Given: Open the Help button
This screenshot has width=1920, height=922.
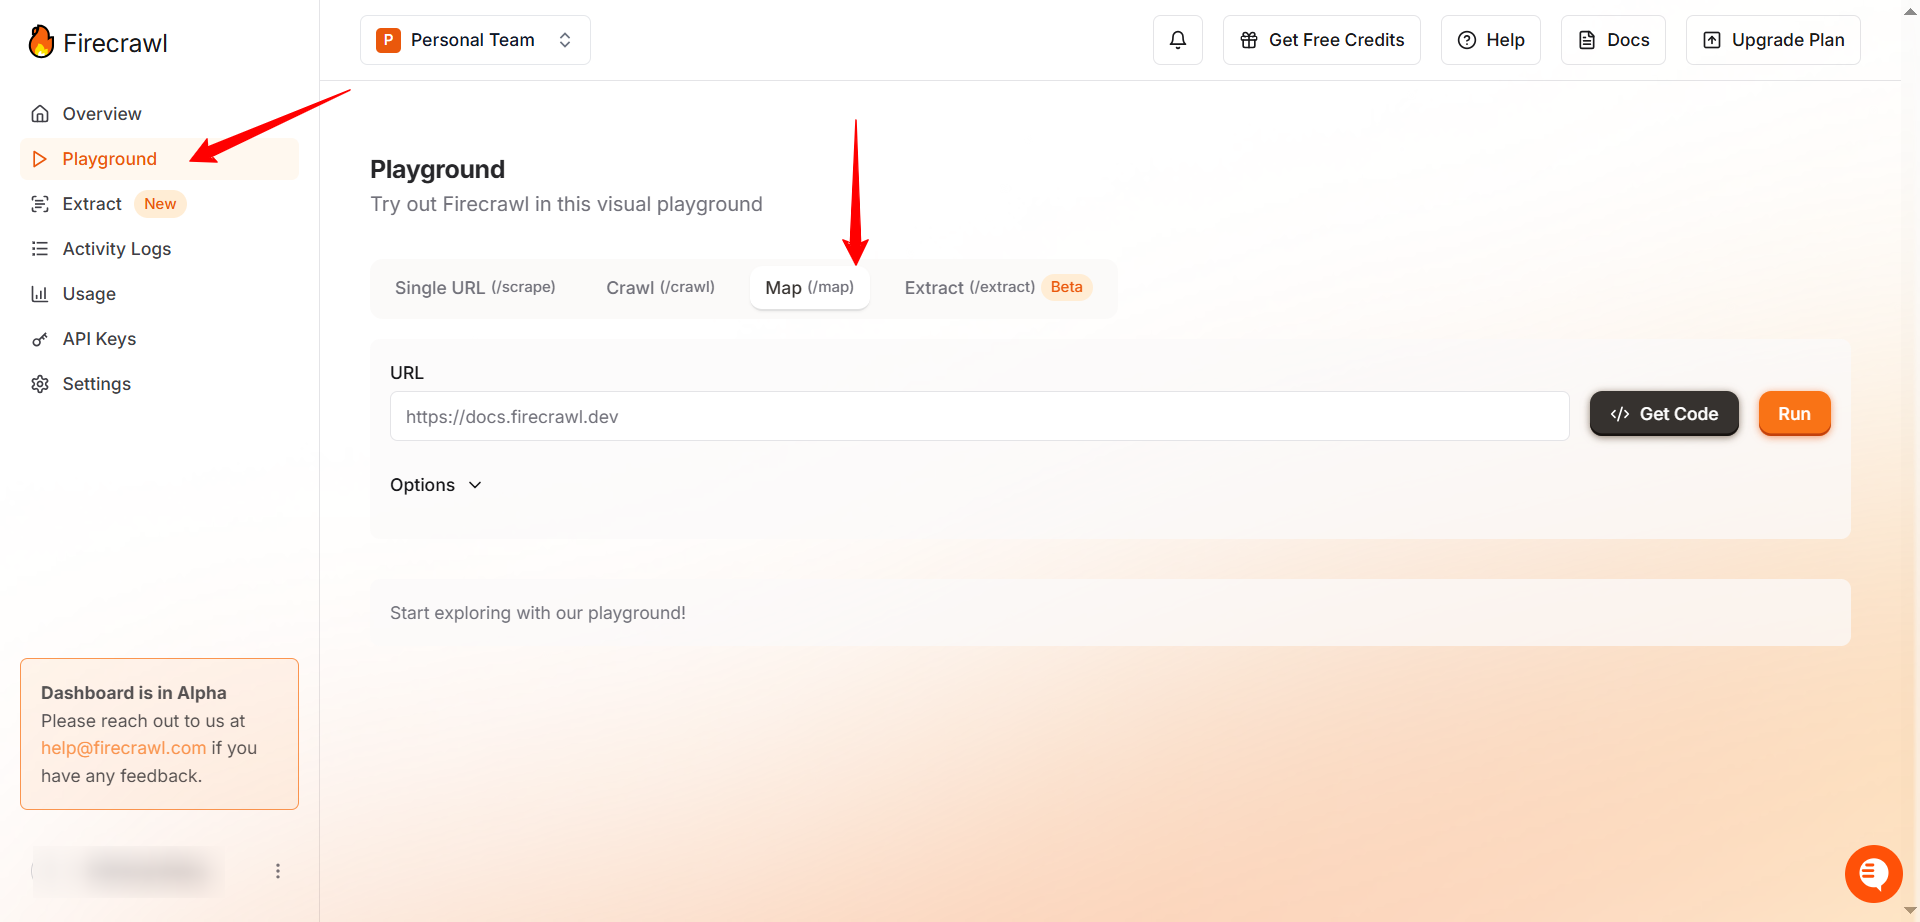Looking at the screenshot, I should coord(1491,40).
